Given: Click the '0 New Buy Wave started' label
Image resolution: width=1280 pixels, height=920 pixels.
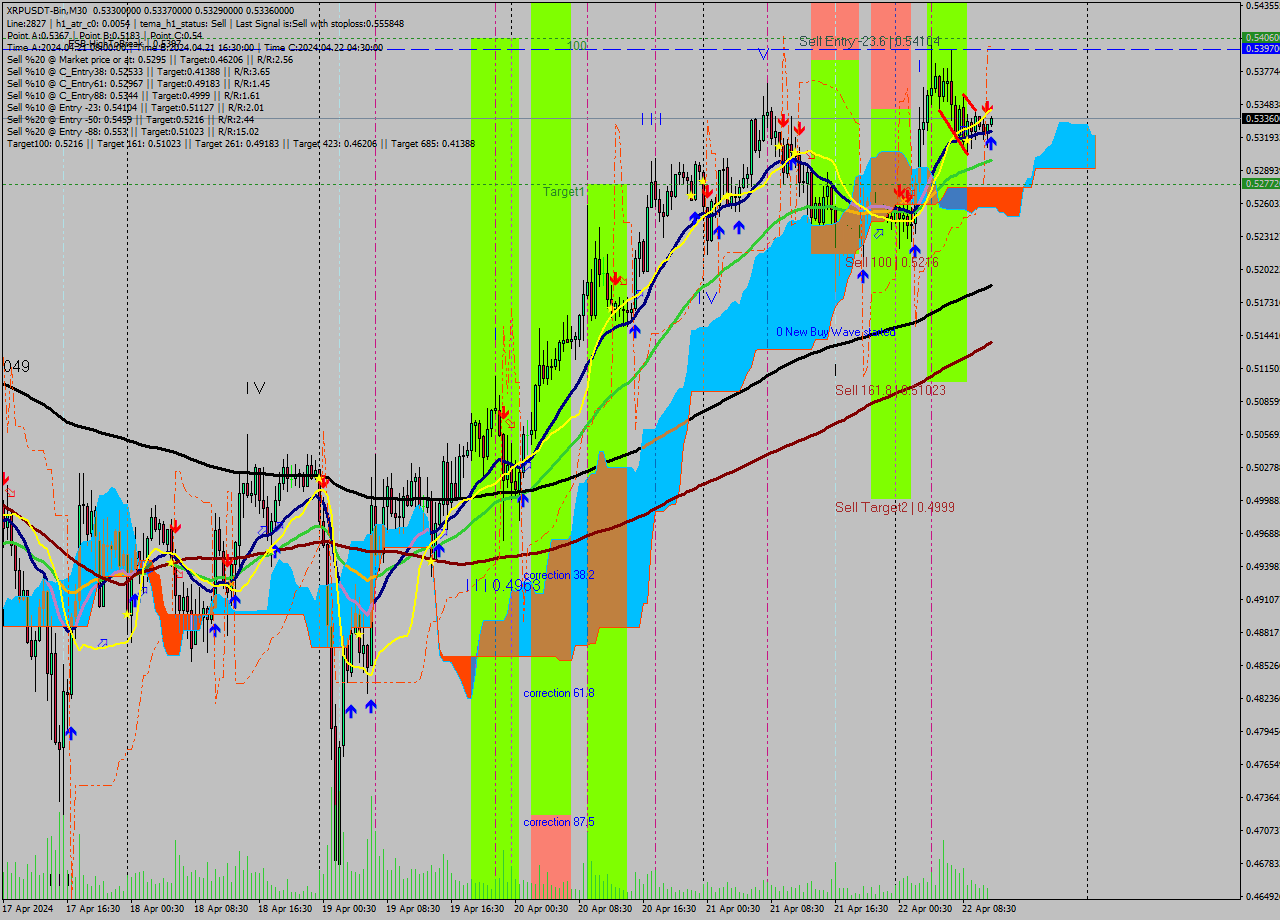Looking at the screenshot, I should (x=836, y=331).
